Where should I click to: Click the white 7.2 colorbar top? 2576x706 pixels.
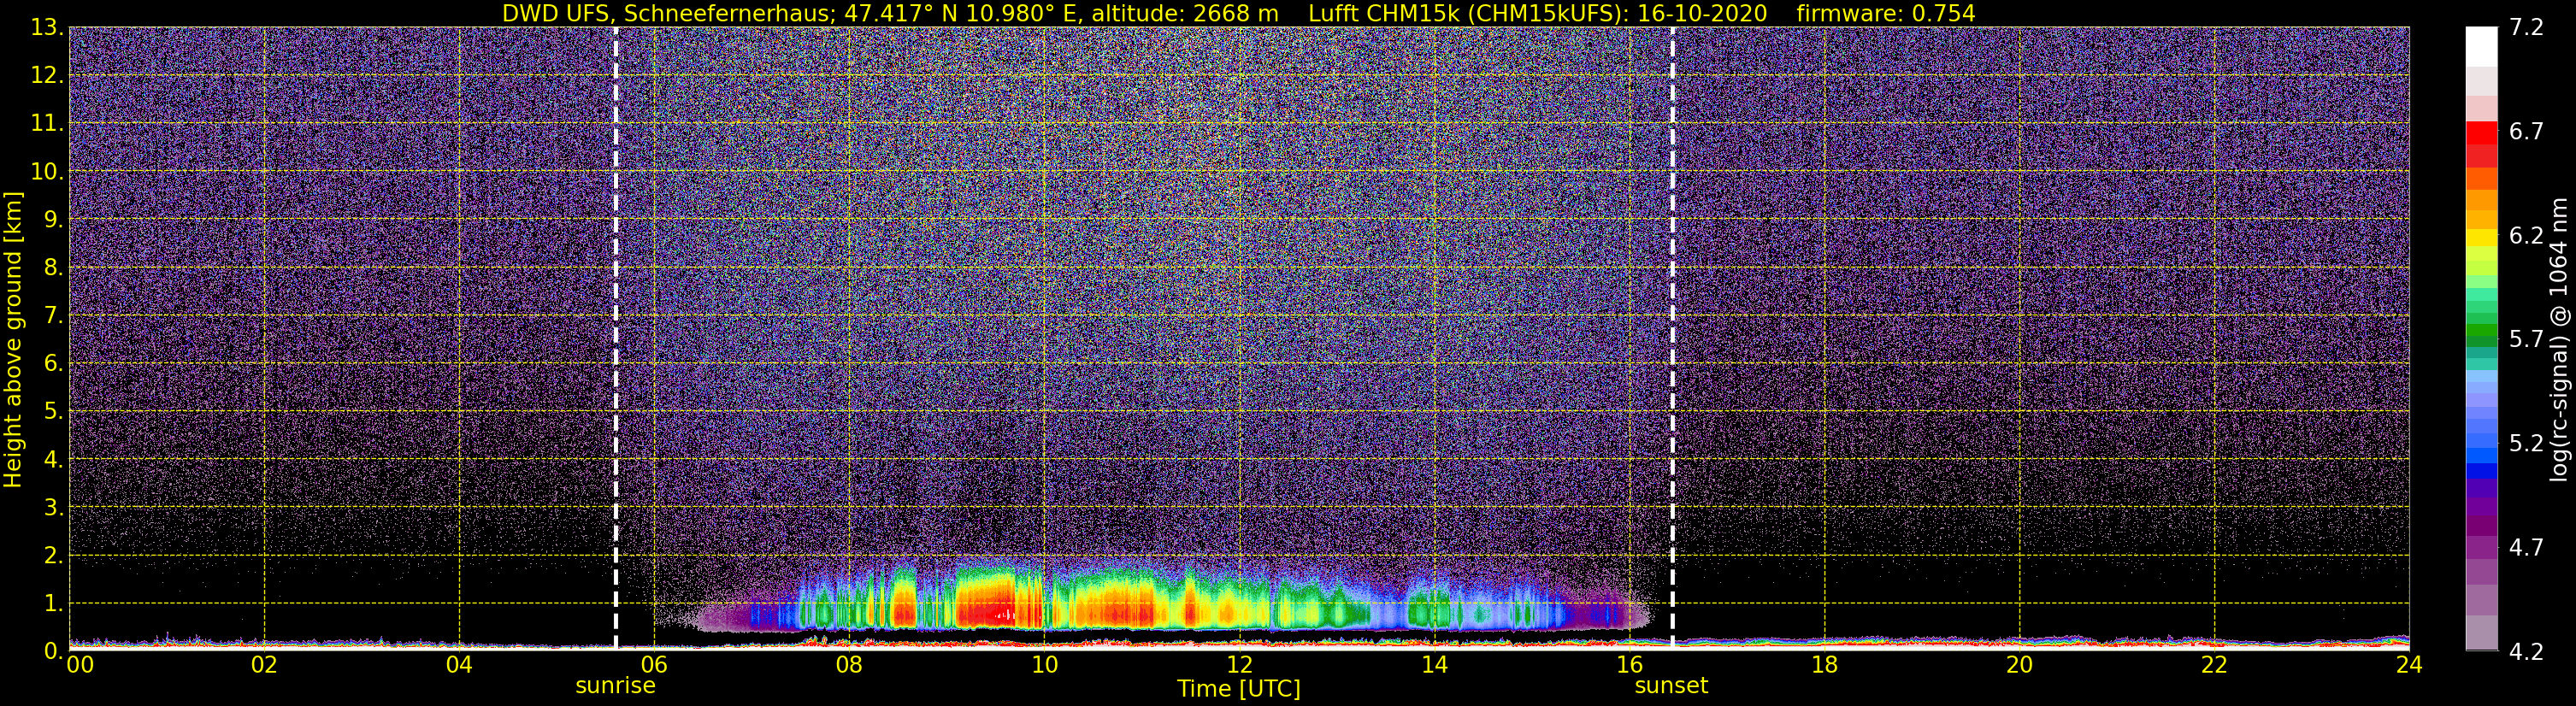[2481, 47]
